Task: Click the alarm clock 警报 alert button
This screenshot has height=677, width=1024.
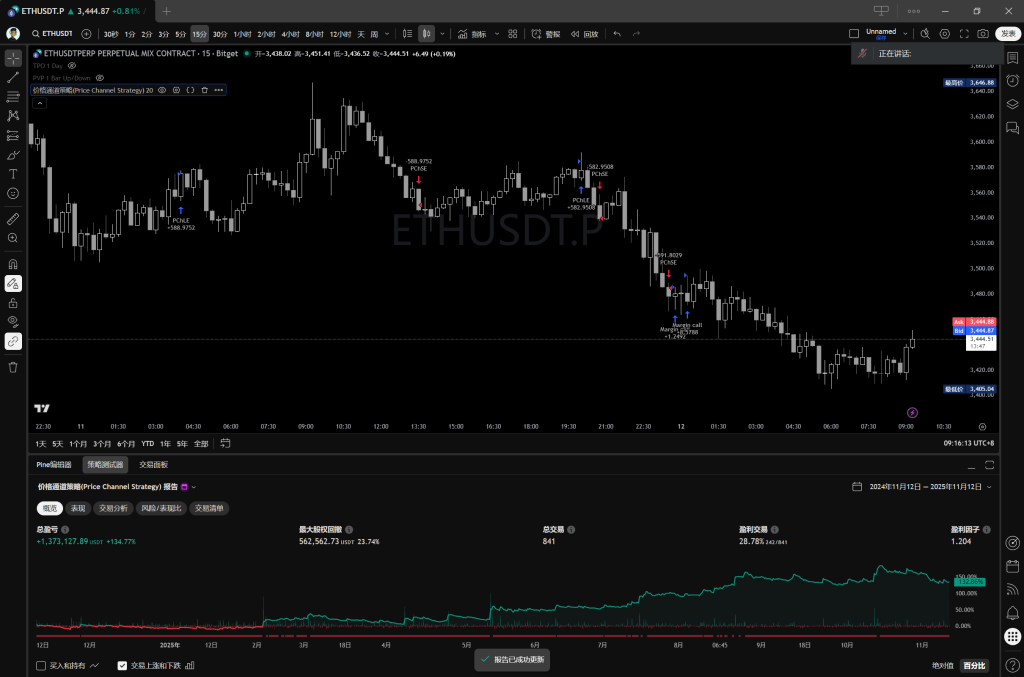Action: click(x=546, y=33)
